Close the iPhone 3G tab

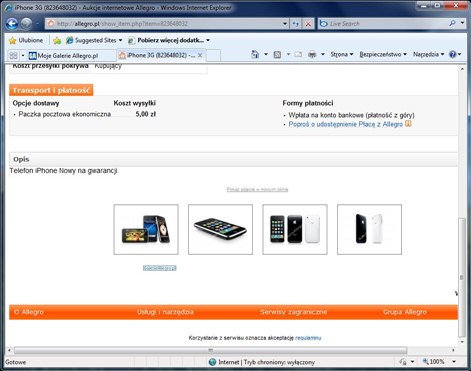click(x=200, y=55)
